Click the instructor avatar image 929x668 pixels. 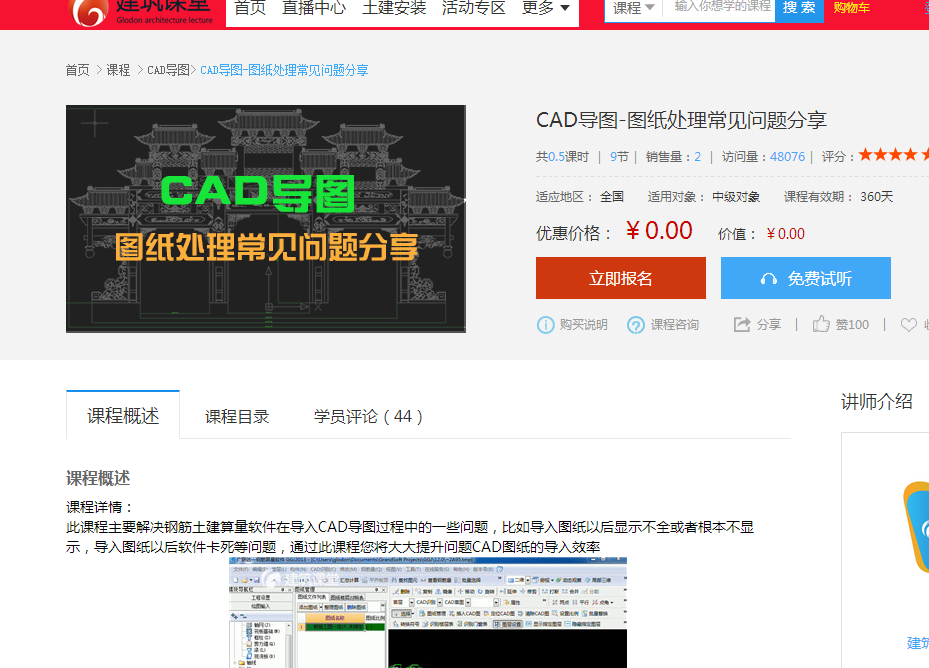pos(915,527)
